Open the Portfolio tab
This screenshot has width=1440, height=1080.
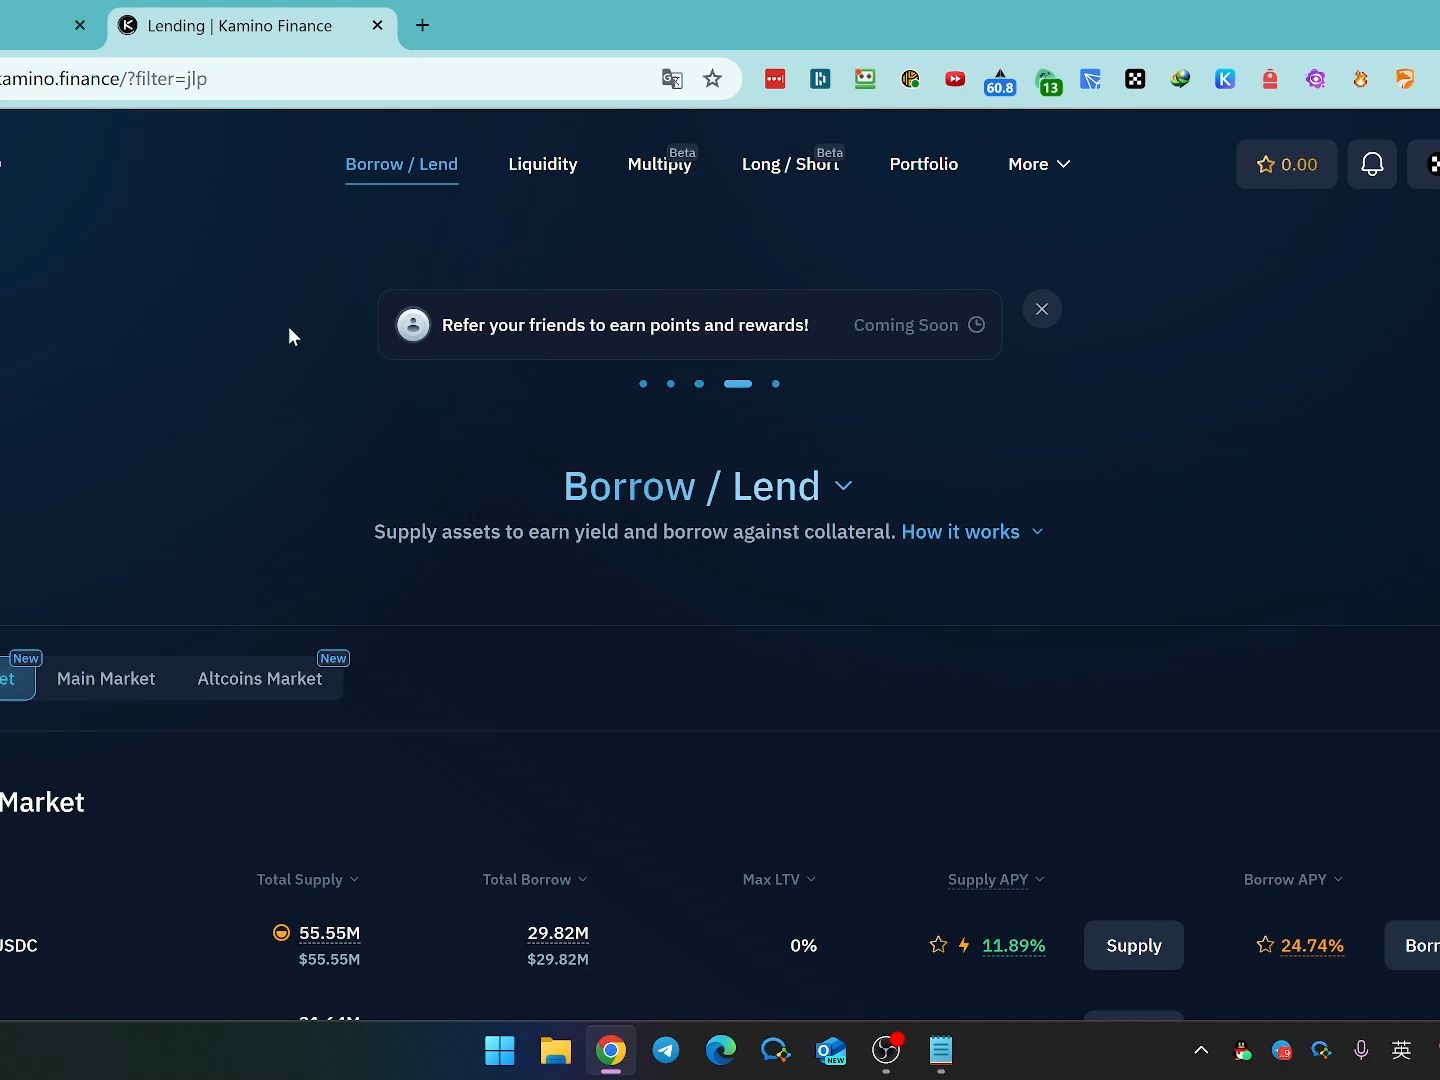[x=924, y=164]
